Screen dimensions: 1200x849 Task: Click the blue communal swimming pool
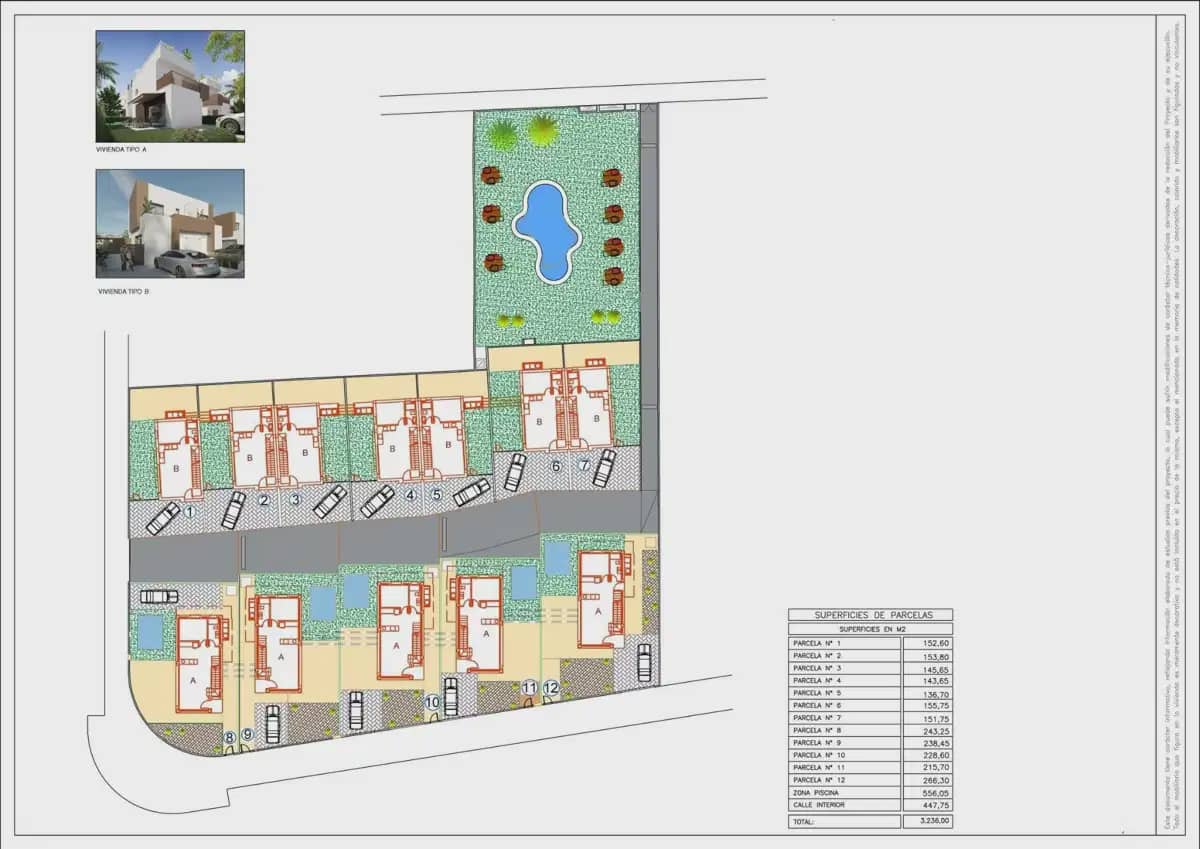pyautogui.click(x=546, y=232)
